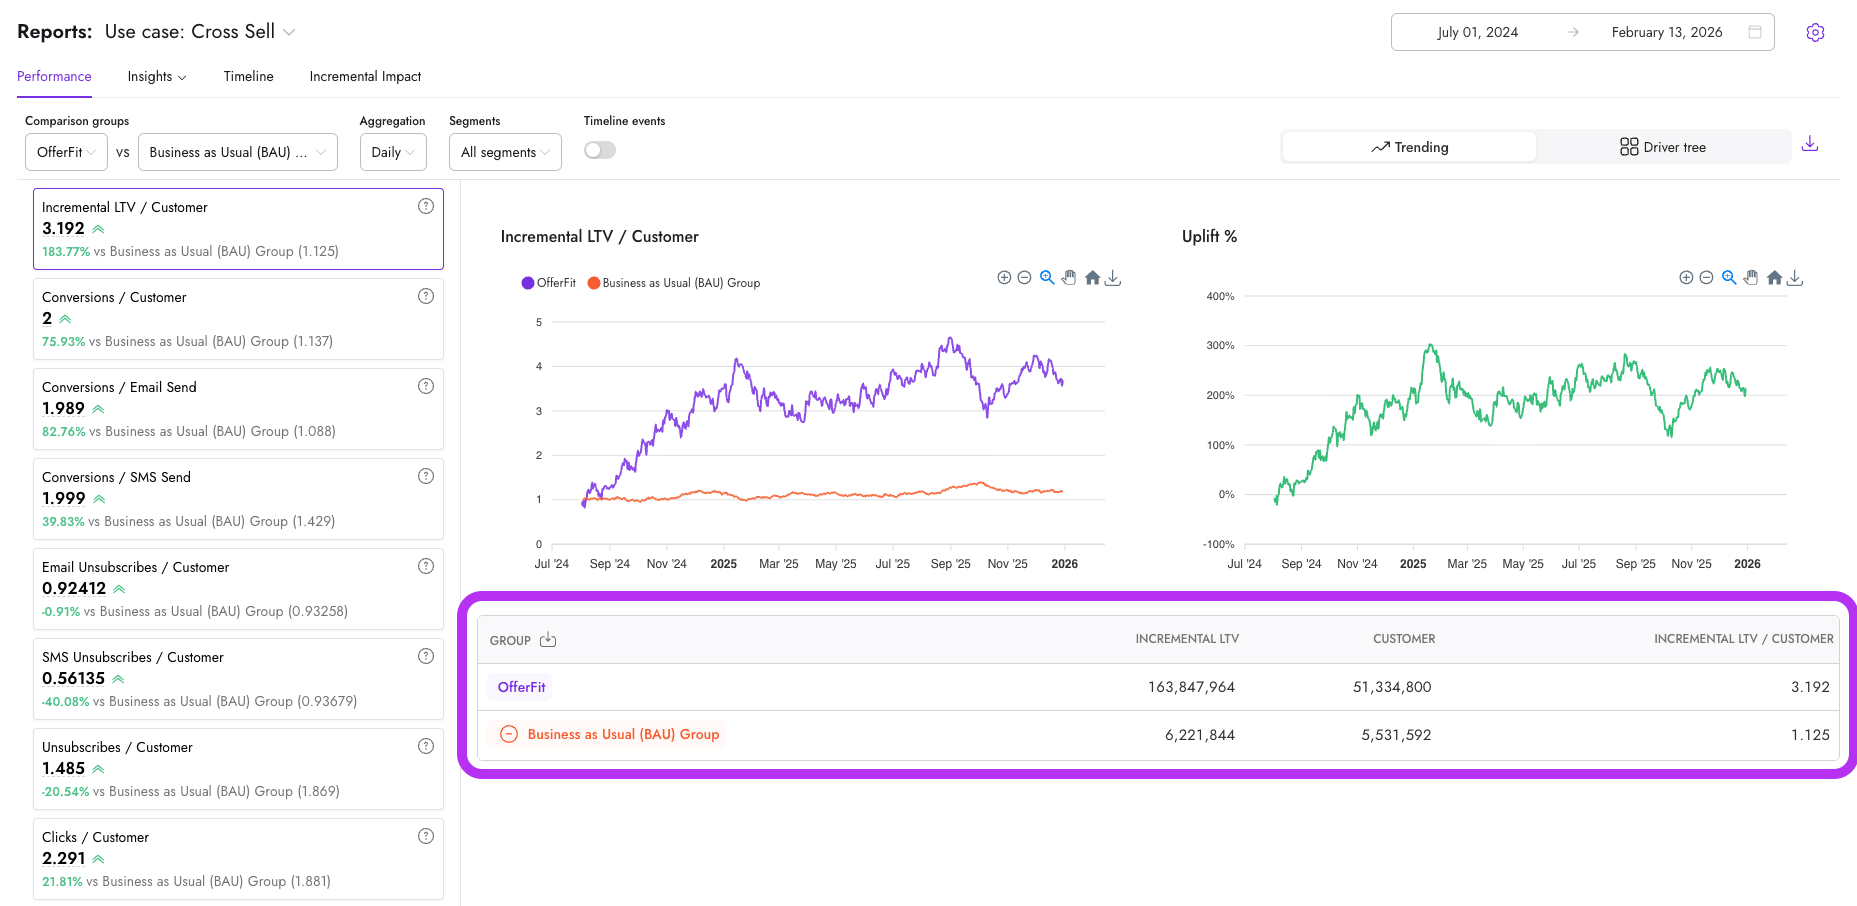Change aggregation from Daily
The image size is (1857, 906).
(392, 152)
